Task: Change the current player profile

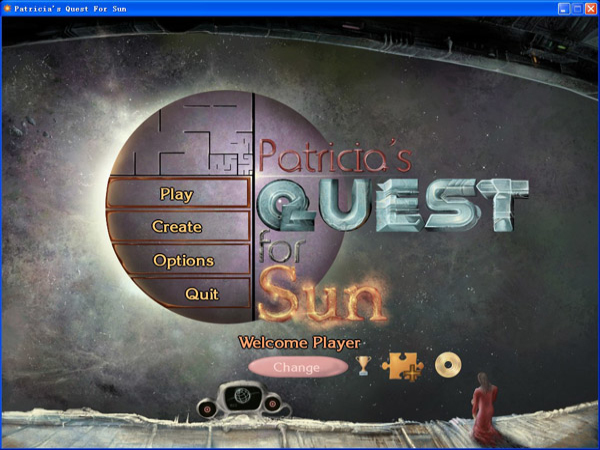Action: [x=297, y=367]
